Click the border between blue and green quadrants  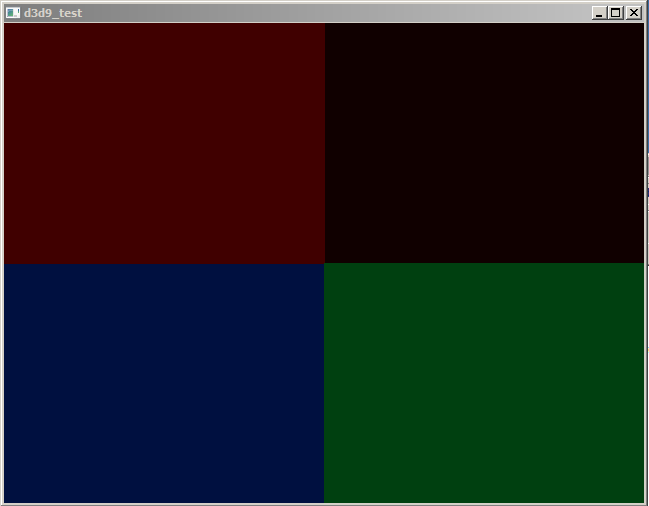tap(324, 383)
